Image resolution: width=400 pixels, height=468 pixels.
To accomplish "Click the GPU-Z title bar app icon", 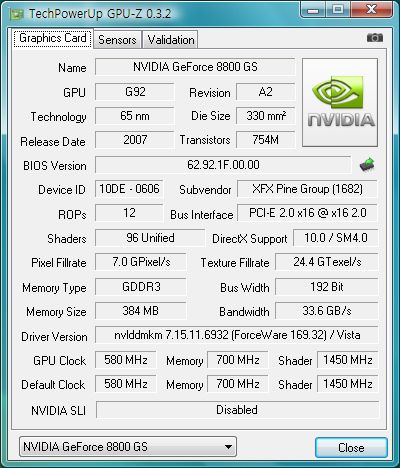I will 16,14.
